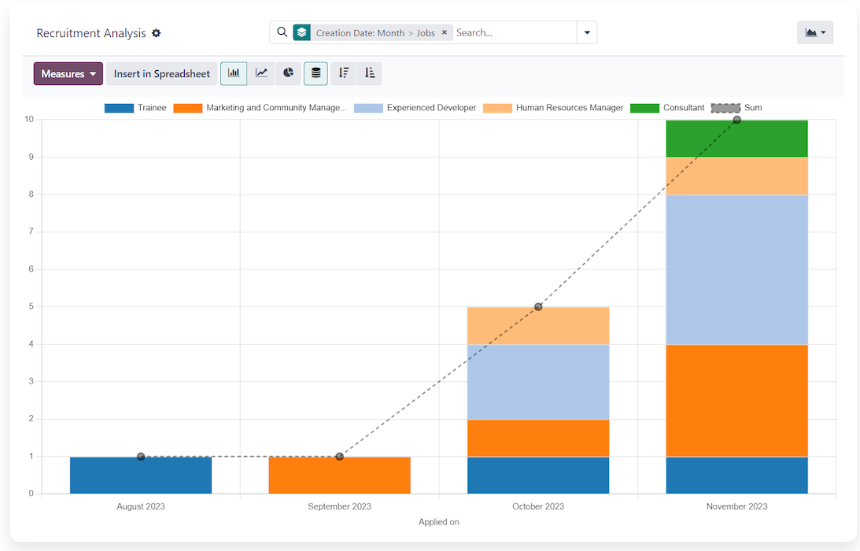
Task: Toggle Trainee series in the legend
Action: pyautogui.click(x=135, y=107)
